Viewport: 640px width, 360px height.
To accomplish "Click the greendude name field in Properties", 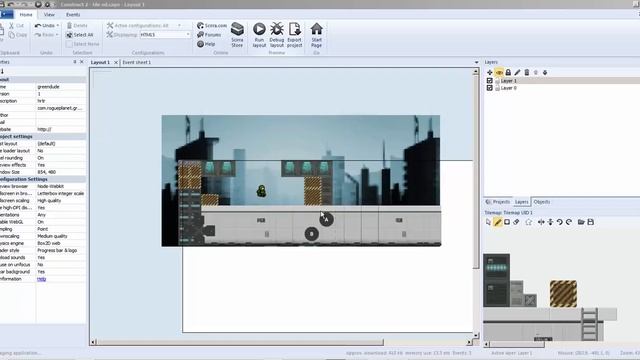I will pos(61,87).
